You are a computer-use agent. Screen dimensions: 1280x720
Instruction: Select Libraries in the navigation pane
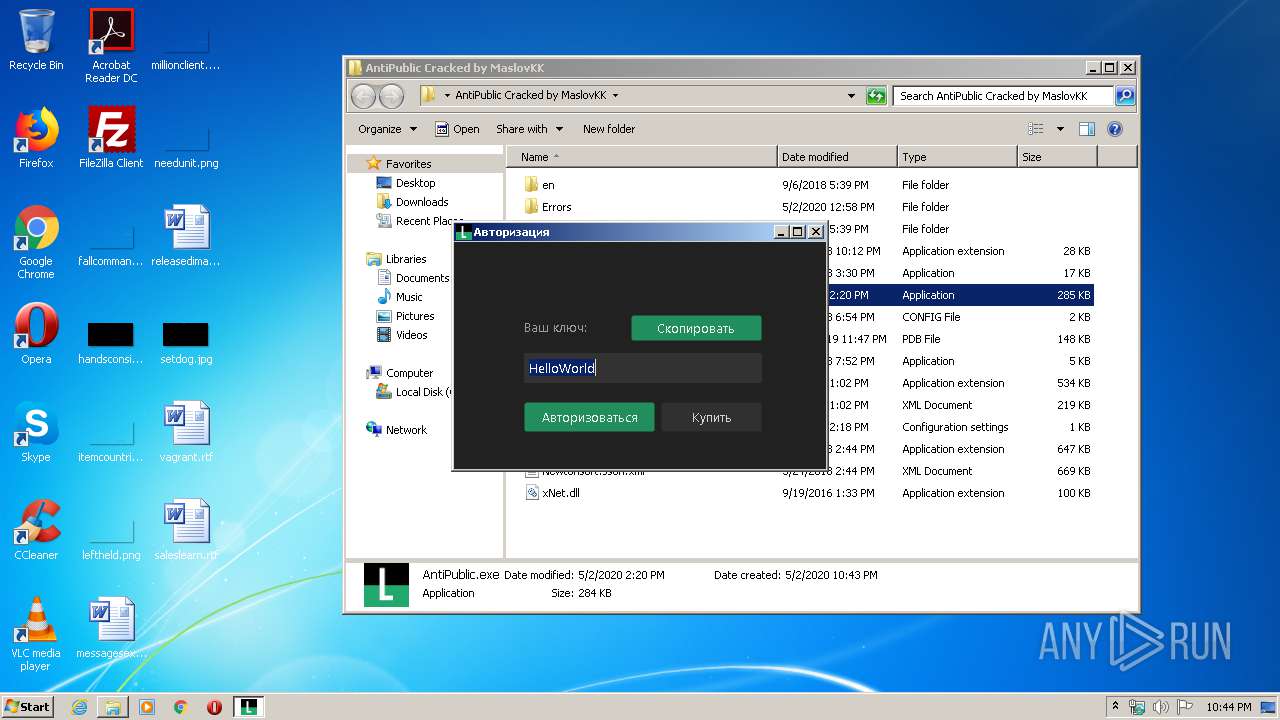point(406,259)
